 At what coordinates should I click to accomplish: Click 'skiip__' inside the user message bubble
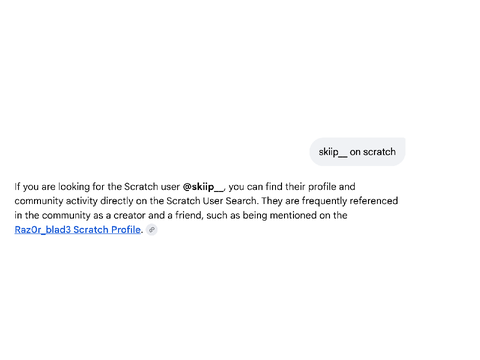coord(333,152)
